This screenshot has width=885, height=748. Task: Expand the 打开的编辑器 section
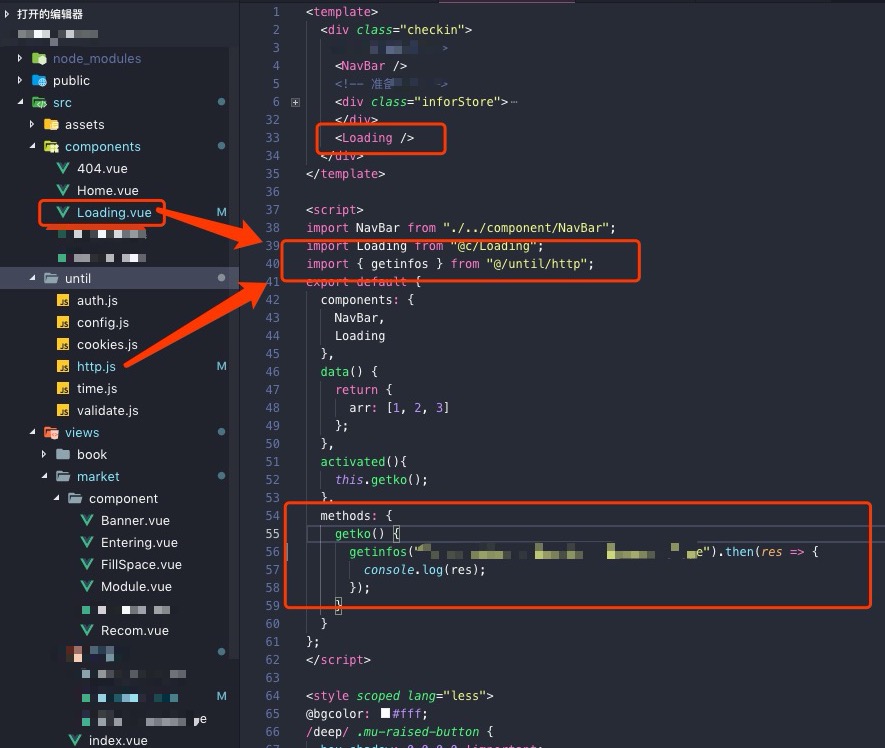click(x=7, y=14)
